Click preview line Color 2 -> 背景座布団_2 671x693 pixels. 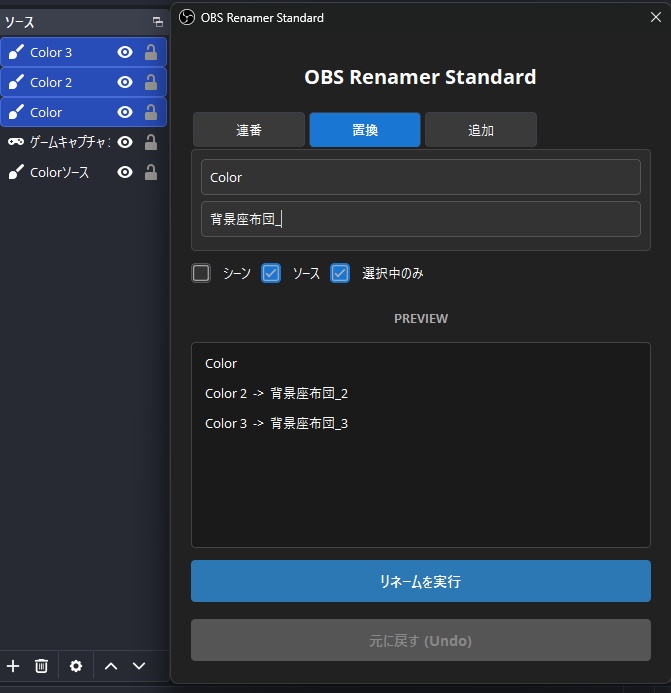[x=277, y=393]
